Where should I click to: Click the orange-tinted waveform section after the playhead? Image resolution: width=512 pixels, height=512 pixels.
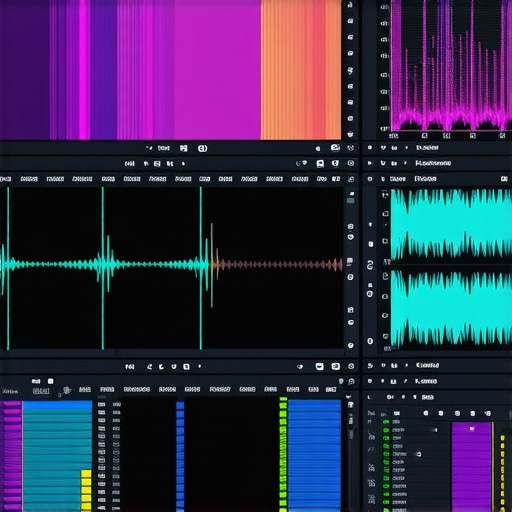(x=277, y=265)
